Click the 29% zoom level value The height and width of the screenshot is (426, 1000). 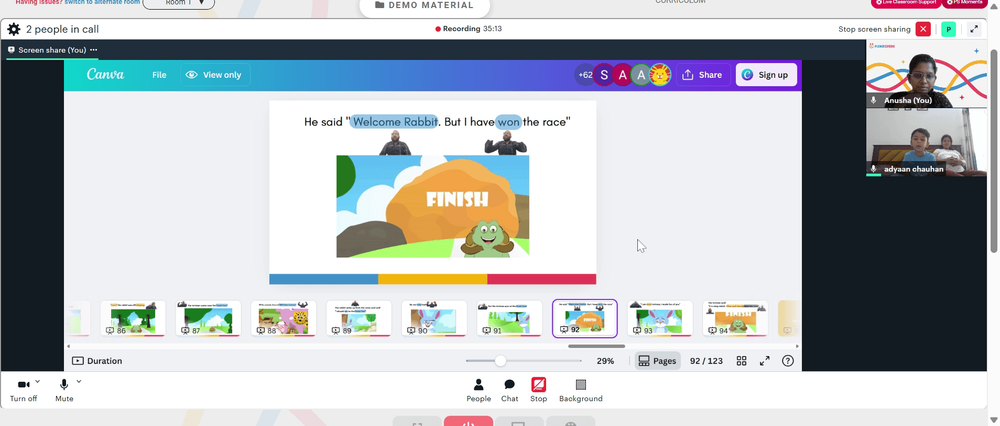pyautogui.click(x=605, y=361)
